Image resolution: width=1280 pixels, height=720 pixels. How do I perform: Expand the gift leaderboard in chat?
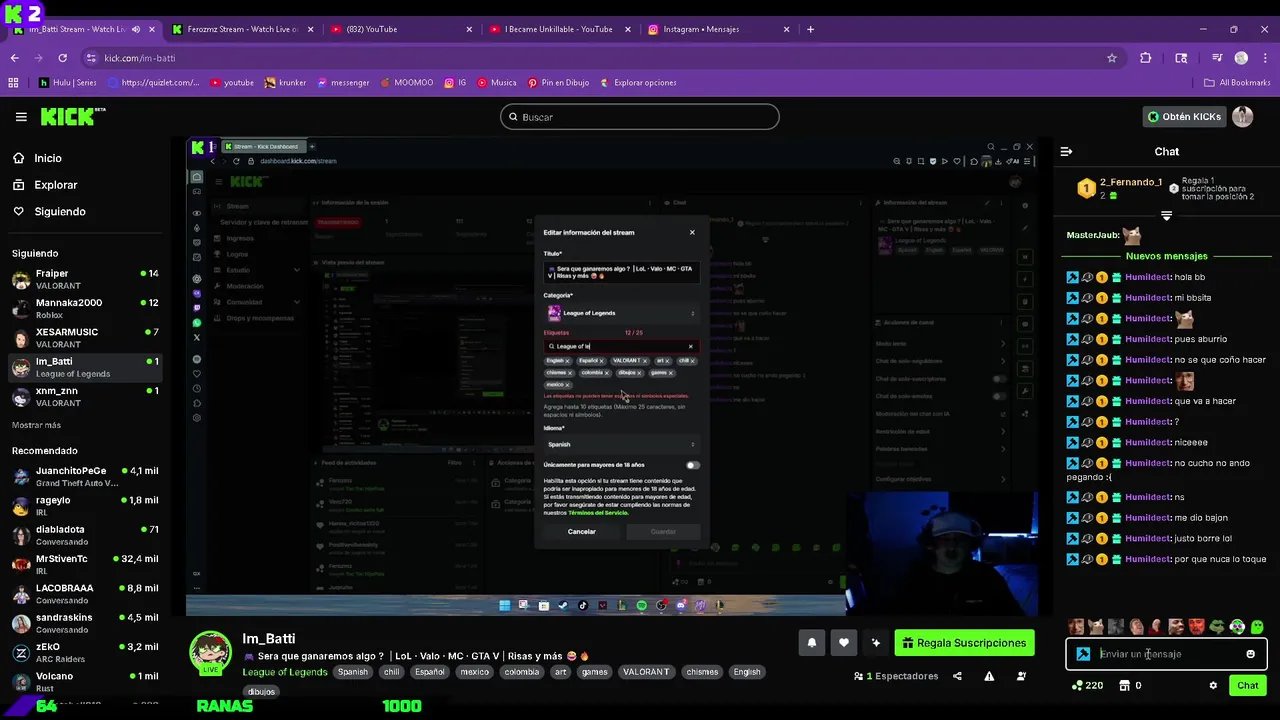click(x=1166, y=216)
